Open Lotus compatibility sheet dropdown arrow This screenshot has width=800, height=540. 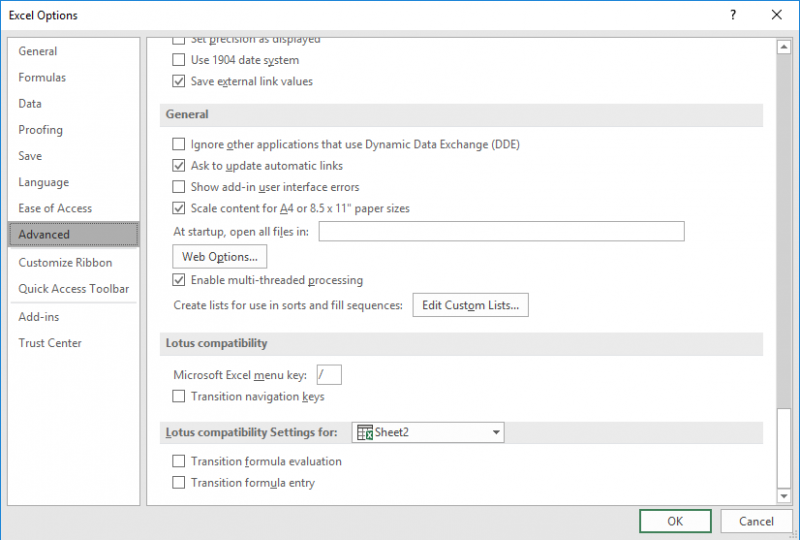coord(496,432)
